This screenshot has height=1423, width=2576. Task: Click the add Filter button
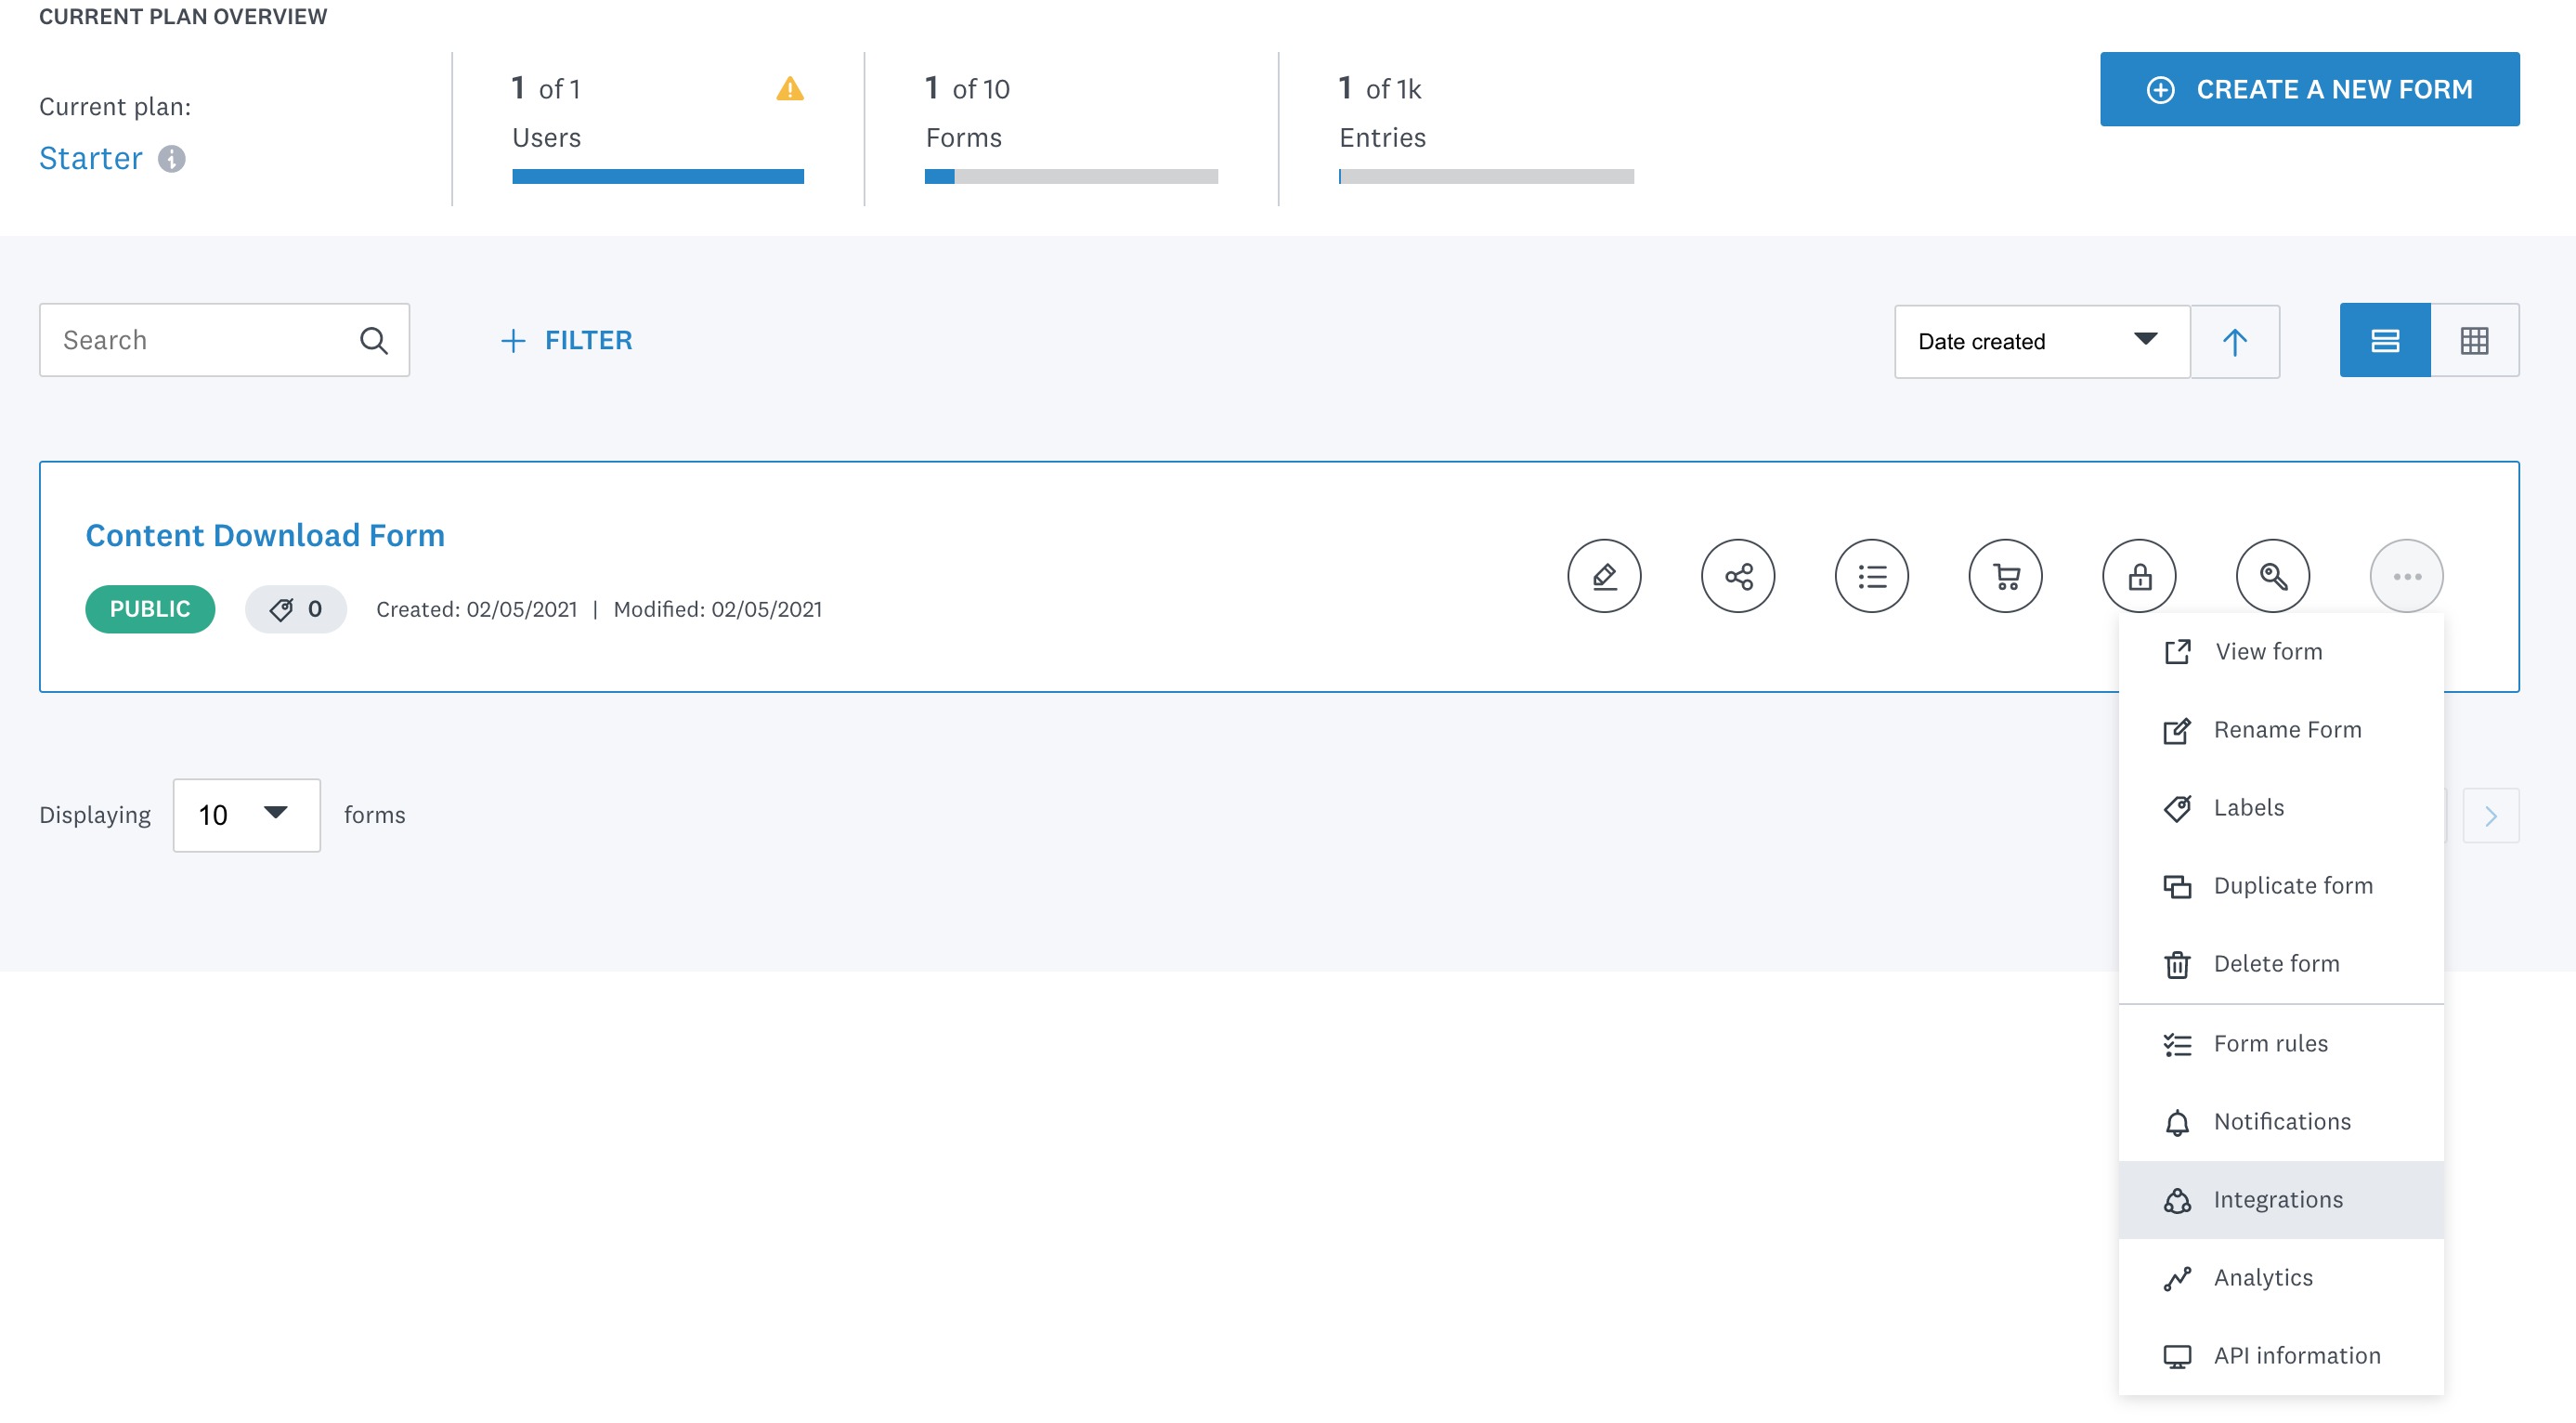pos(566,340)
